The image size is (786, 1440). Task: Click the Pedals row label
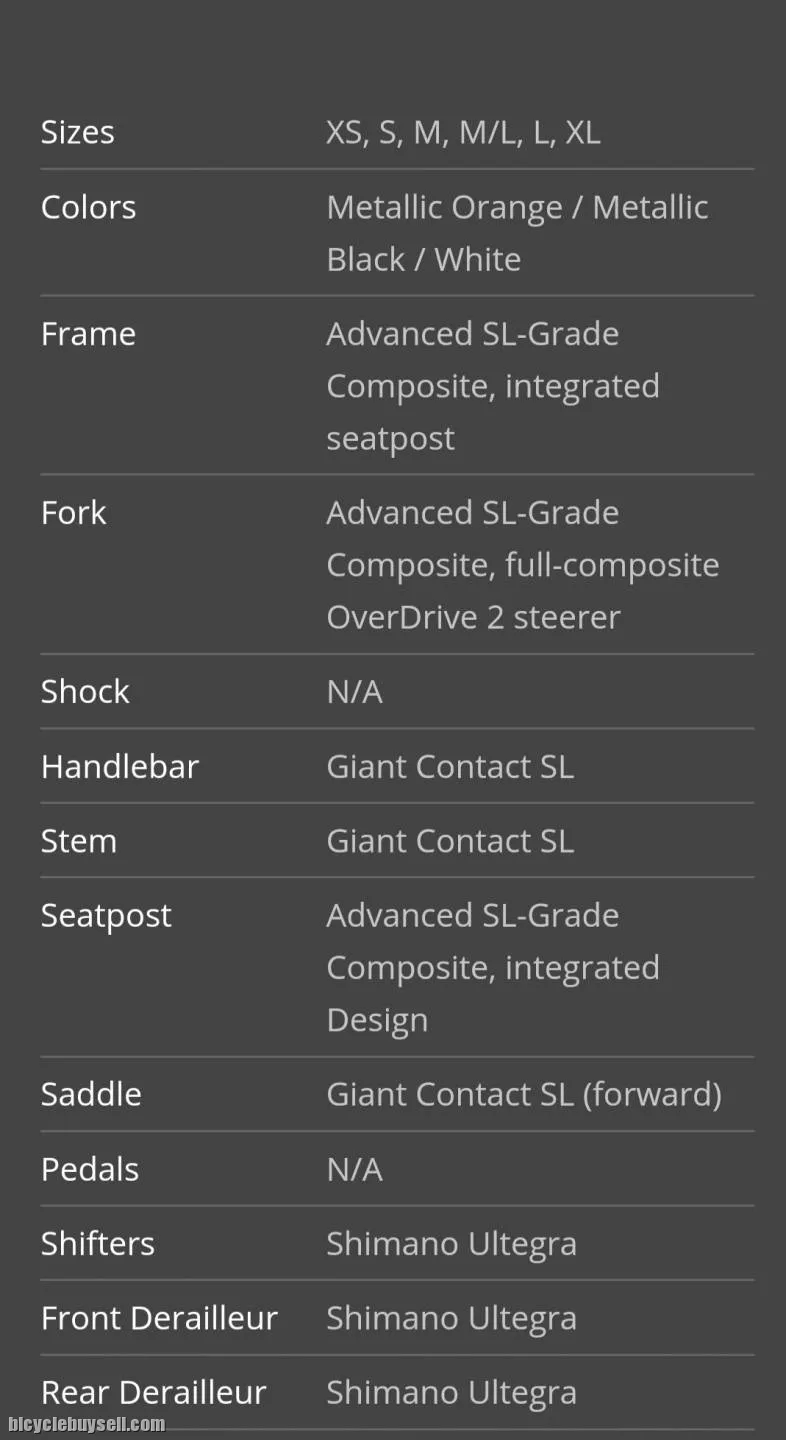click(x=90, y=1169)
